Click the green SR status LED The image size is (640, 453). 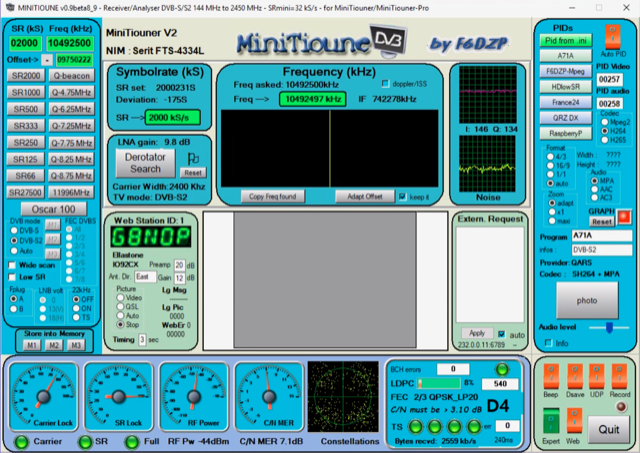coord(85,442)
